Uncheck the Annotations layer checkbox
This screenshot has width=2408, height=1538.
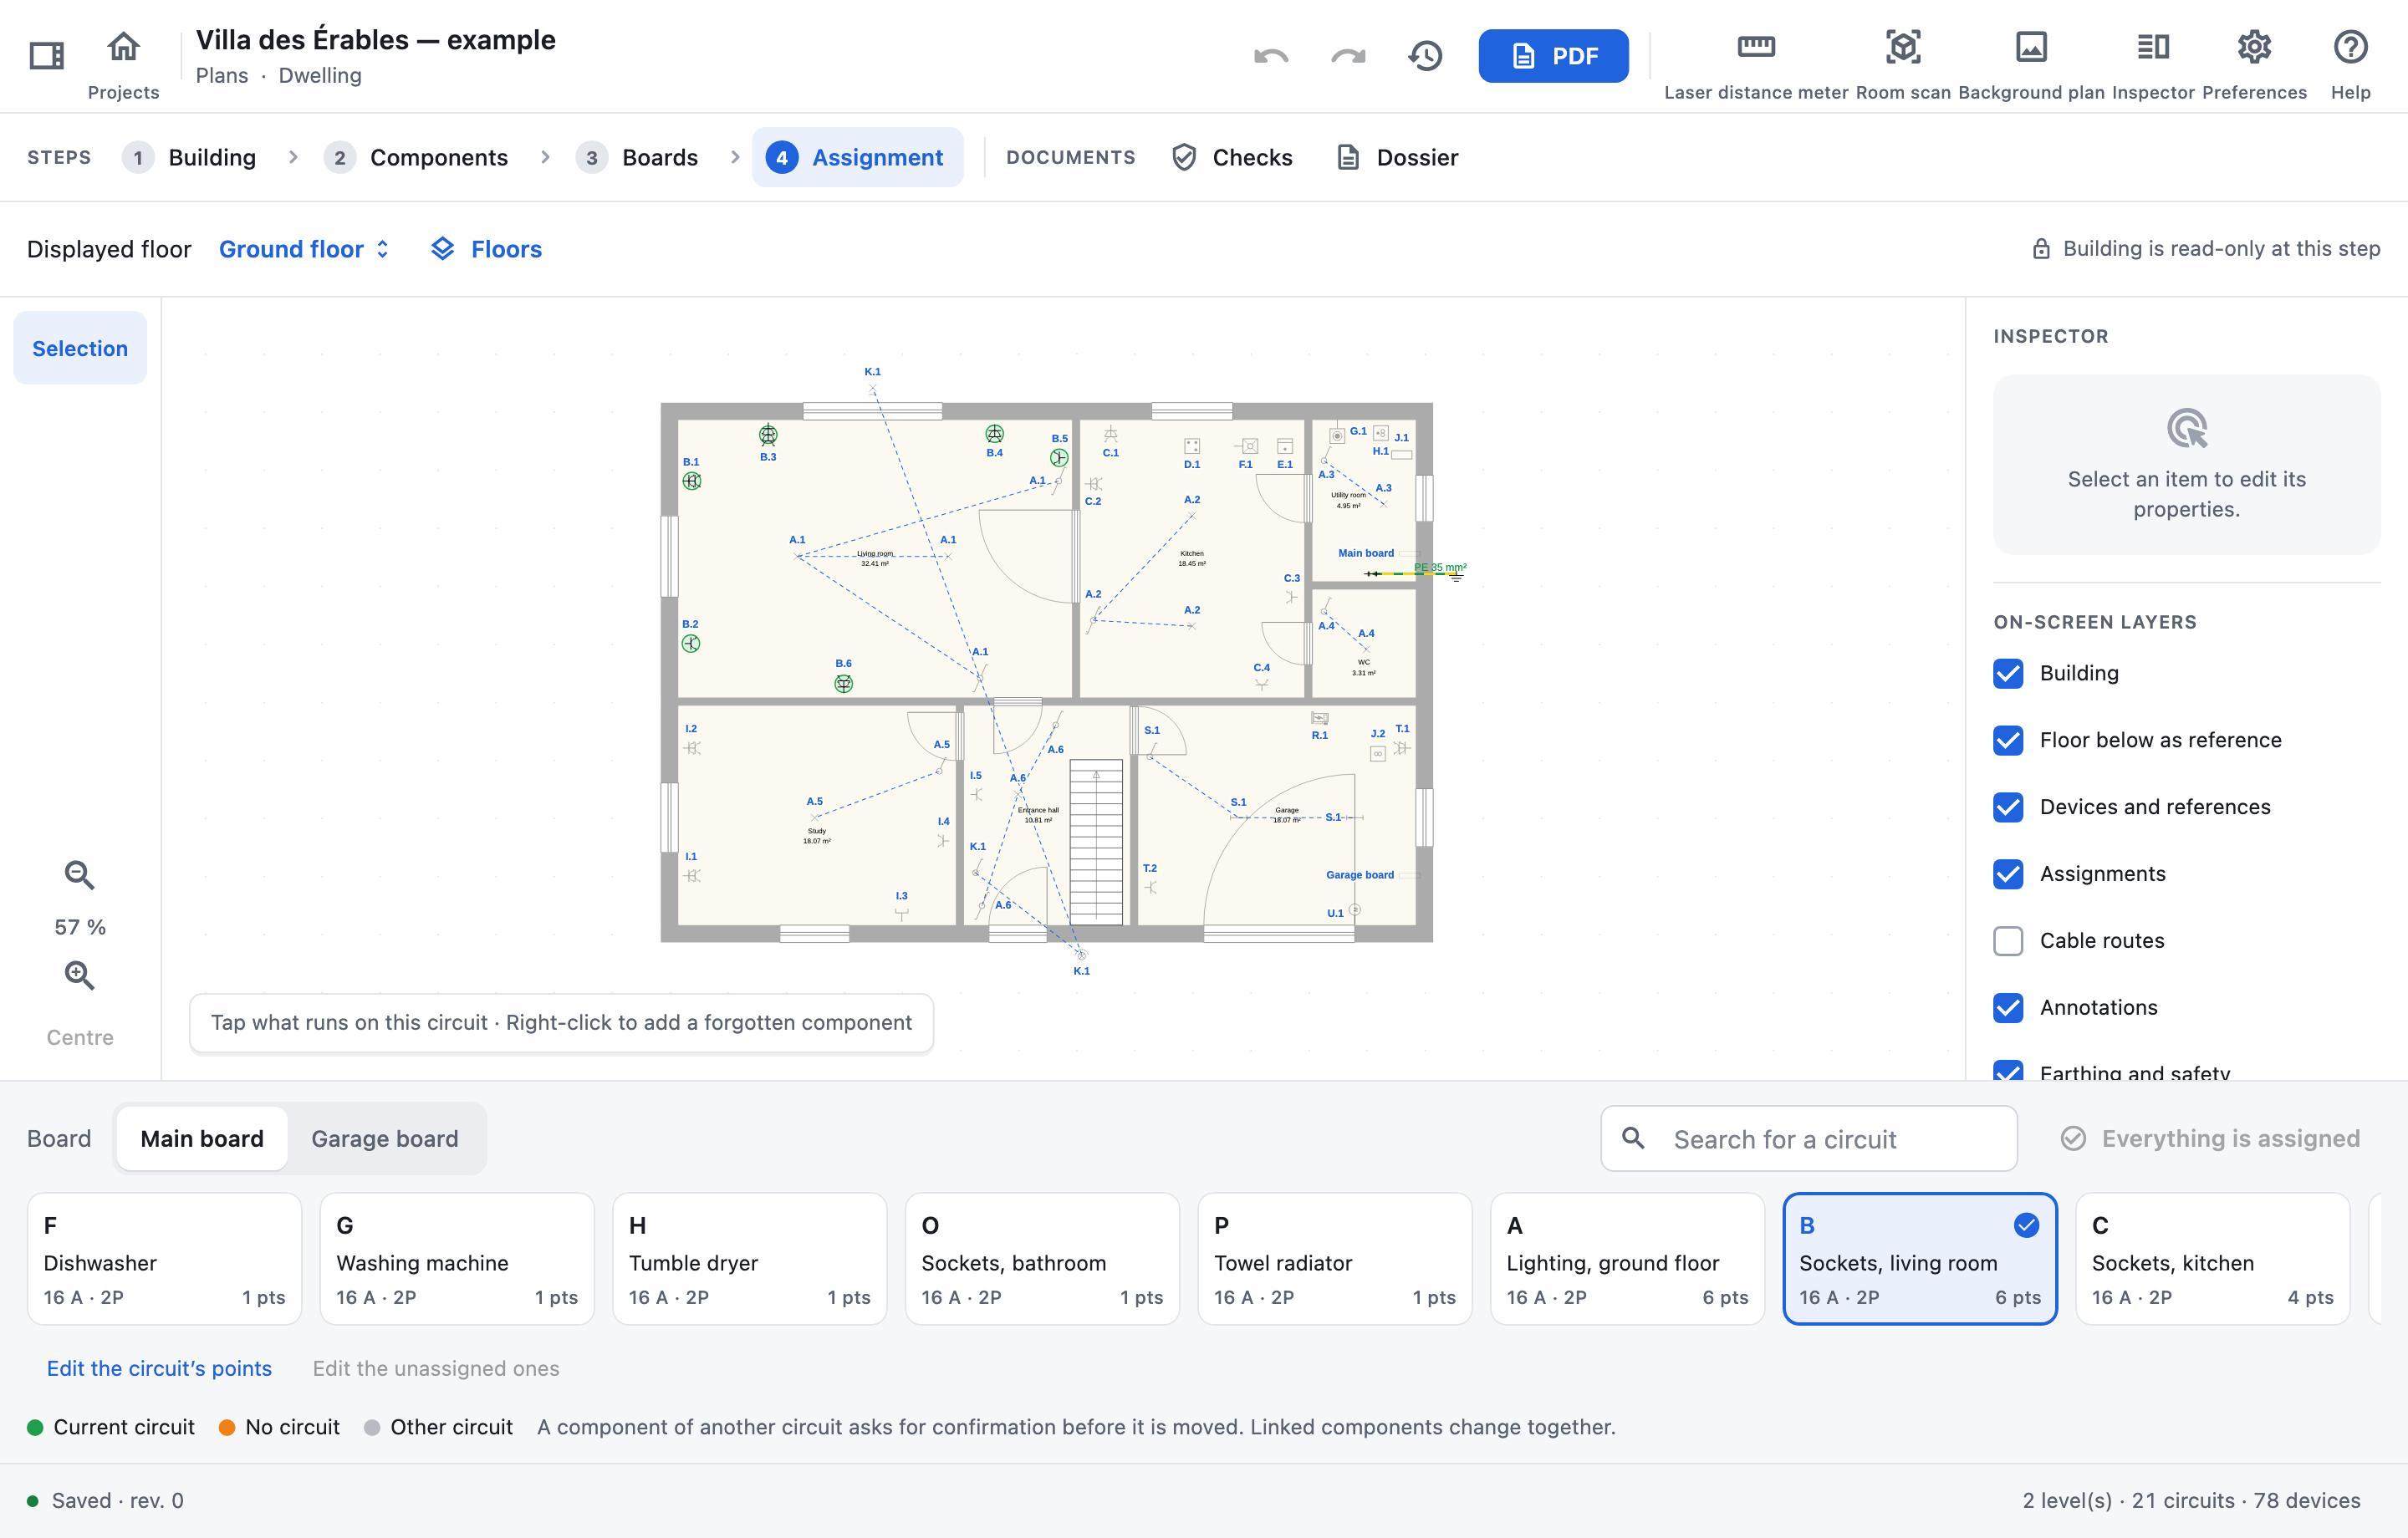(x=2007, y=1008)
